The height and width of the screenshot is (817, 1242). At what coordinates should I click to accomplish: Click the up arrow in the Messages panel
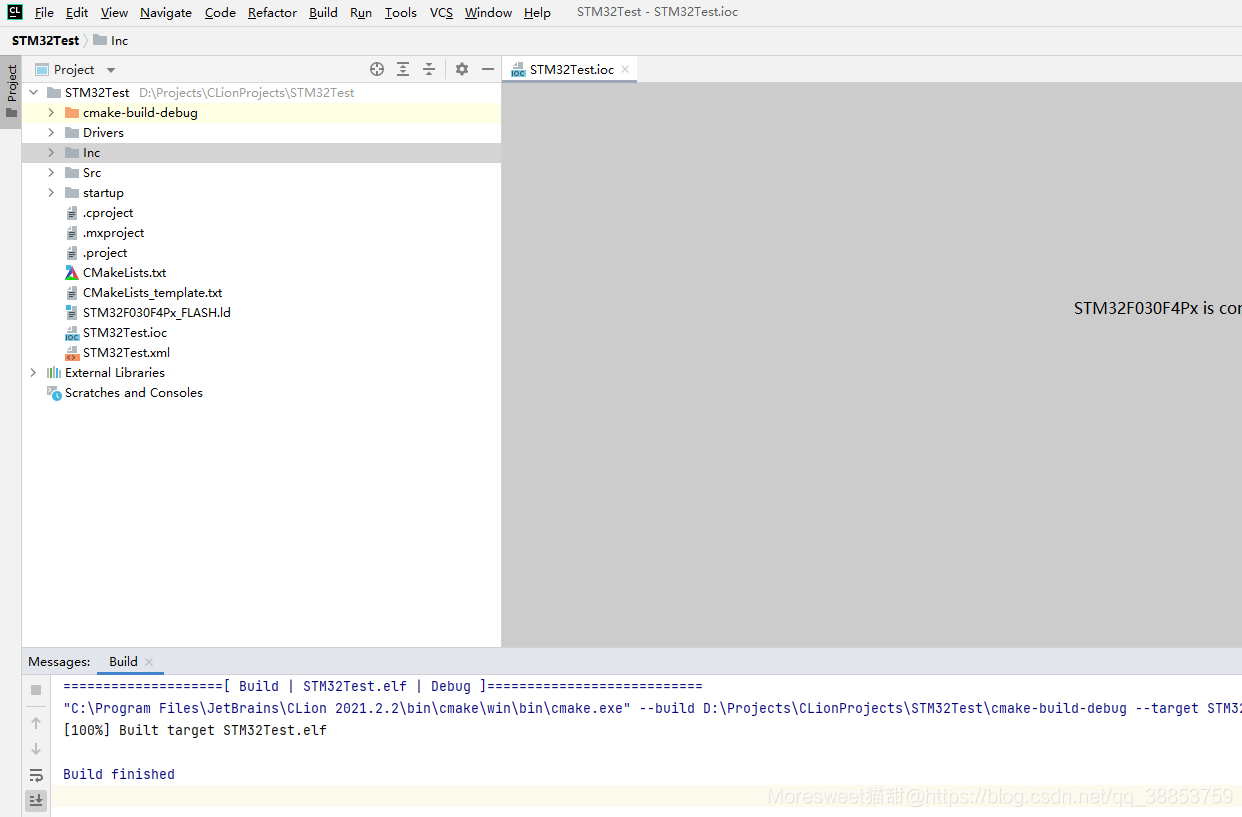(x=36, y=723)
